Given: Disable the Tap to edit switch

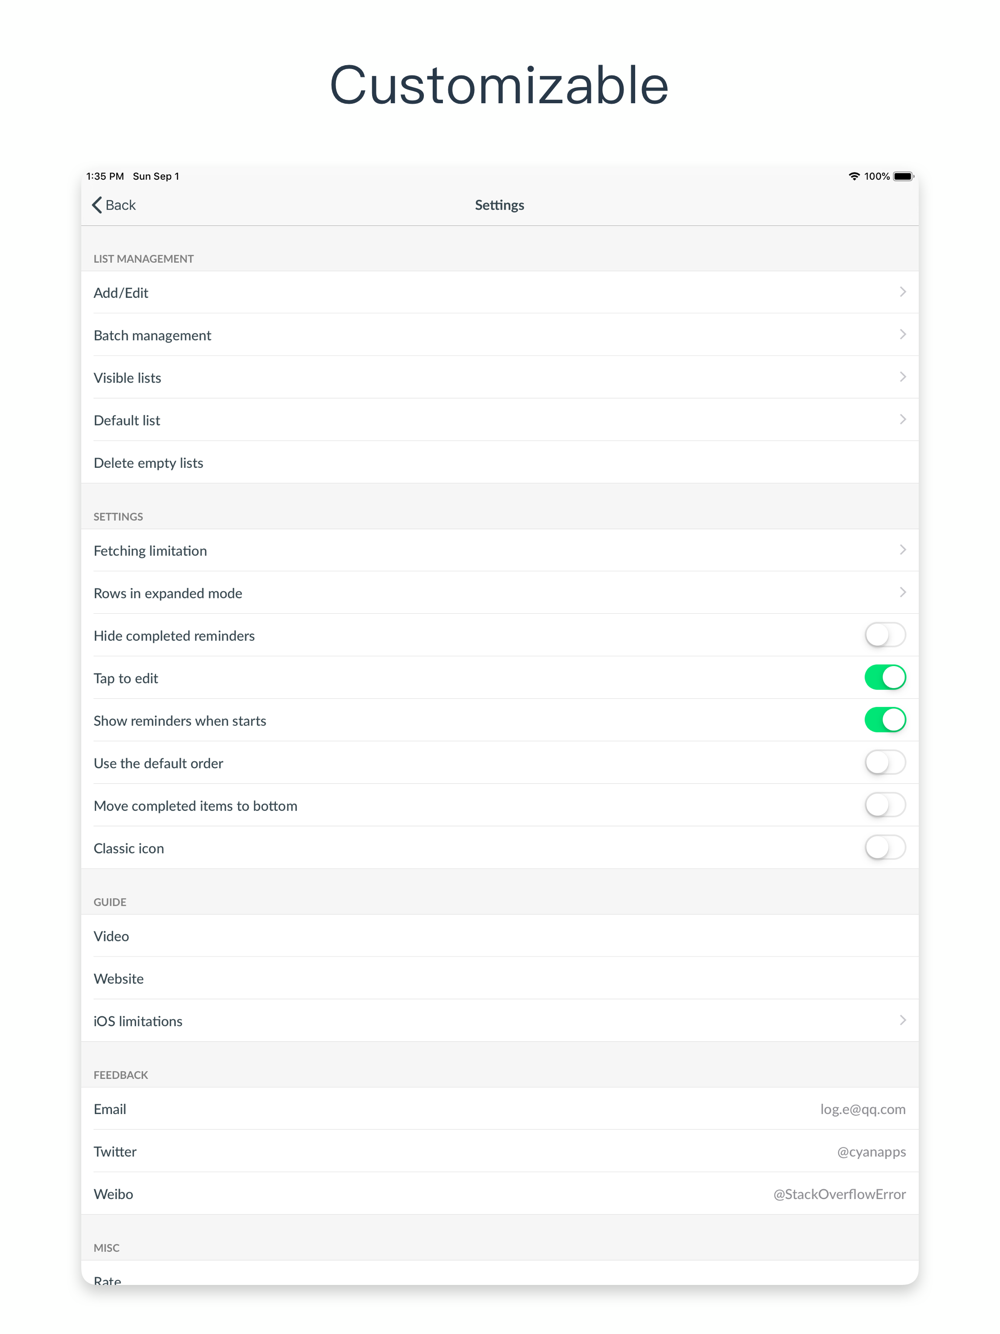Looking at the screenshot, I should click(x=885, y=678).
